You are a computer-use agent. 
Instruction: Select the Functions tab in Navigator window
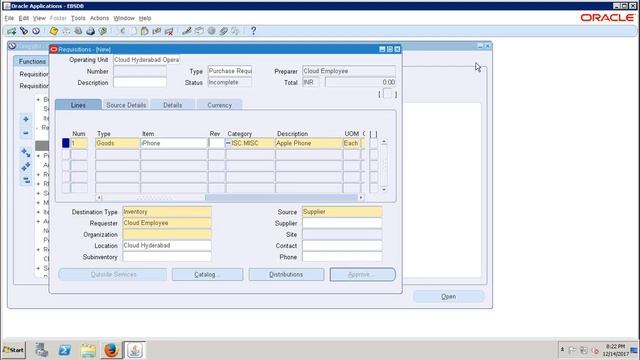[x=32, y=61]
